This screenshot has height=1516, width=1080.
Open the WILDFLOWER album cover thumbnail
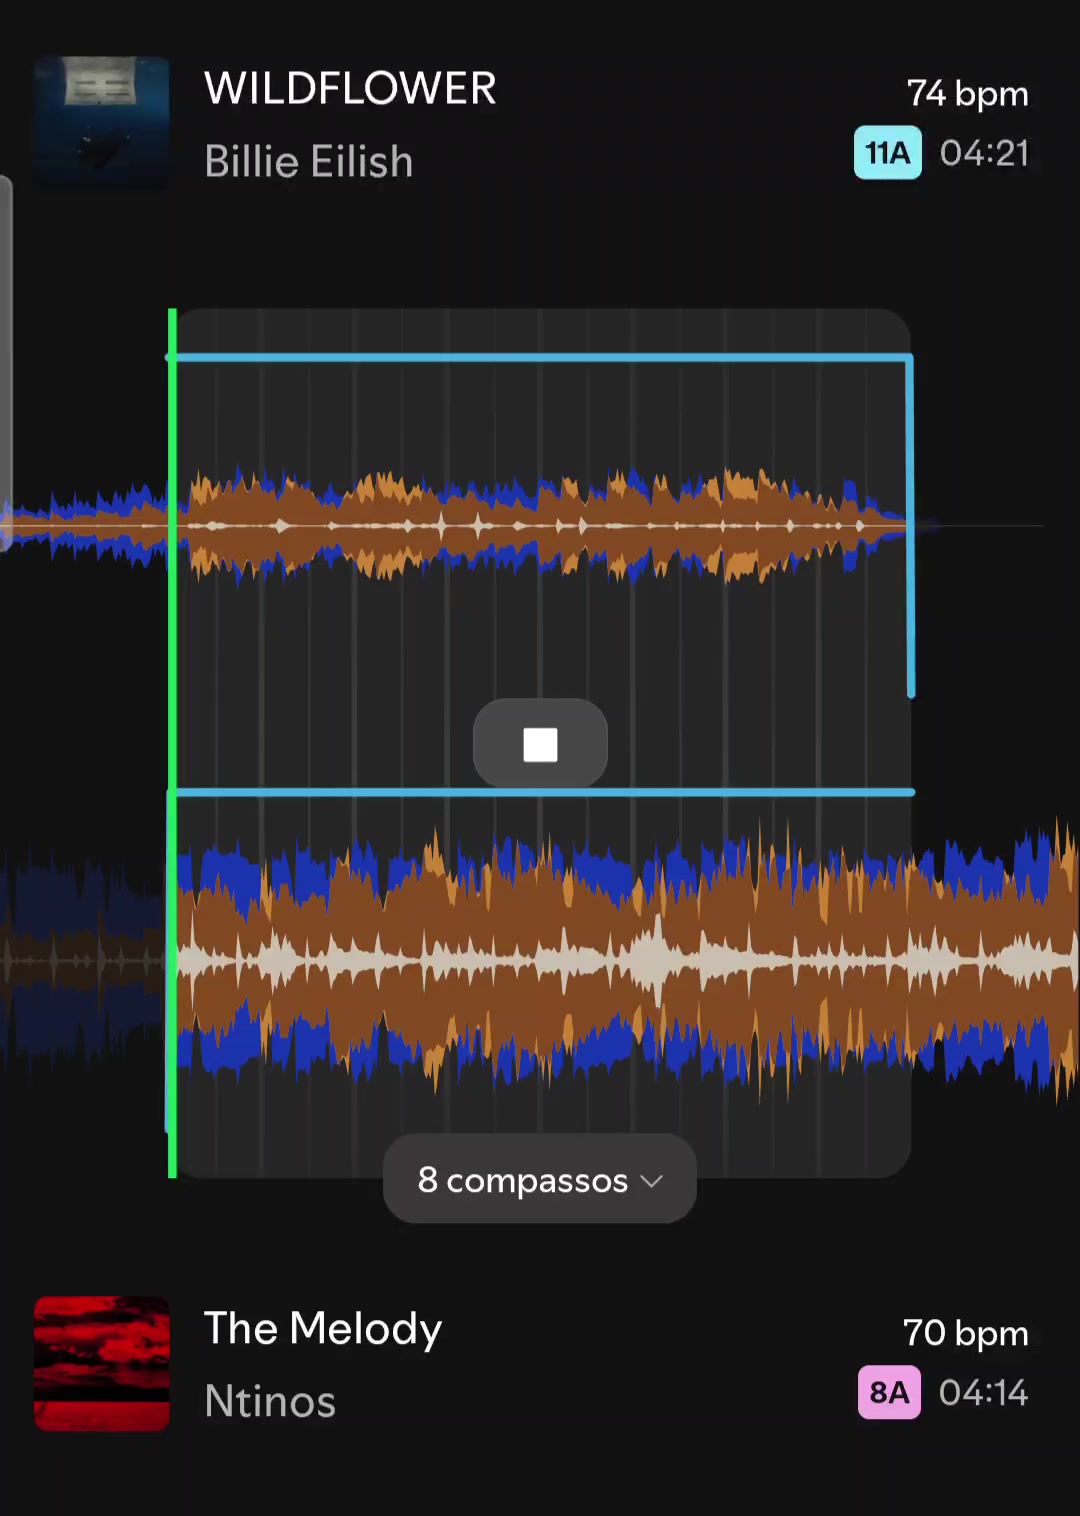(101, 124)
